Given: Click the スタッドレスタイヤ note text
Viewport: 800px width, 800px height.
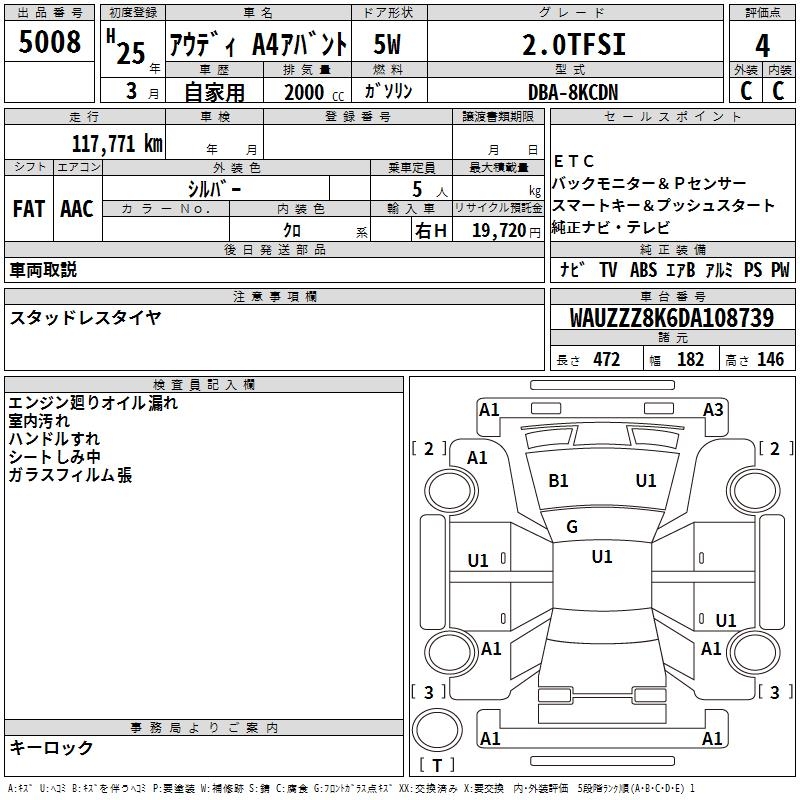Looking at the screenshot, I should (85, 318).
